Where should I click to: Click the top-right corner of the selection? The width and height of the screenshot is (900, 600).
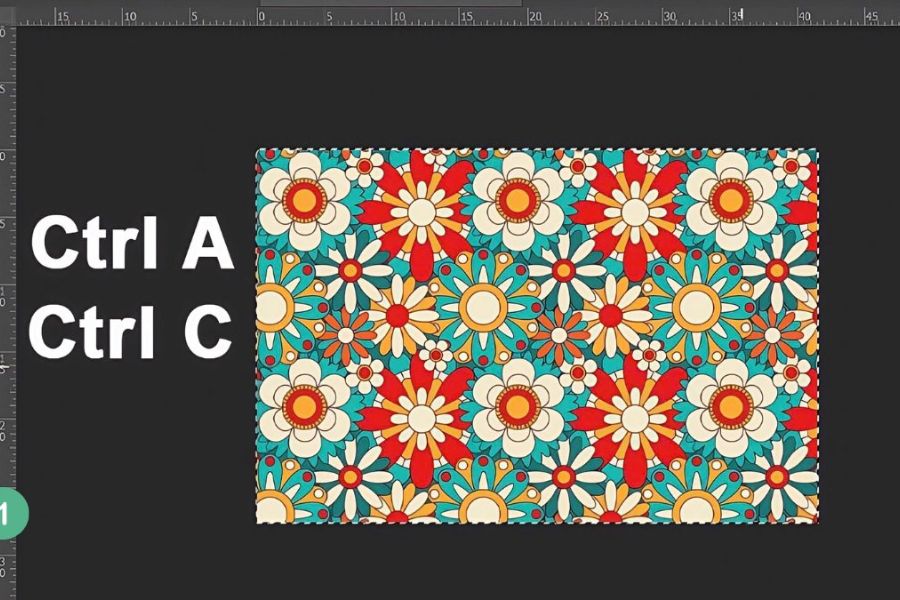point(818,150)
